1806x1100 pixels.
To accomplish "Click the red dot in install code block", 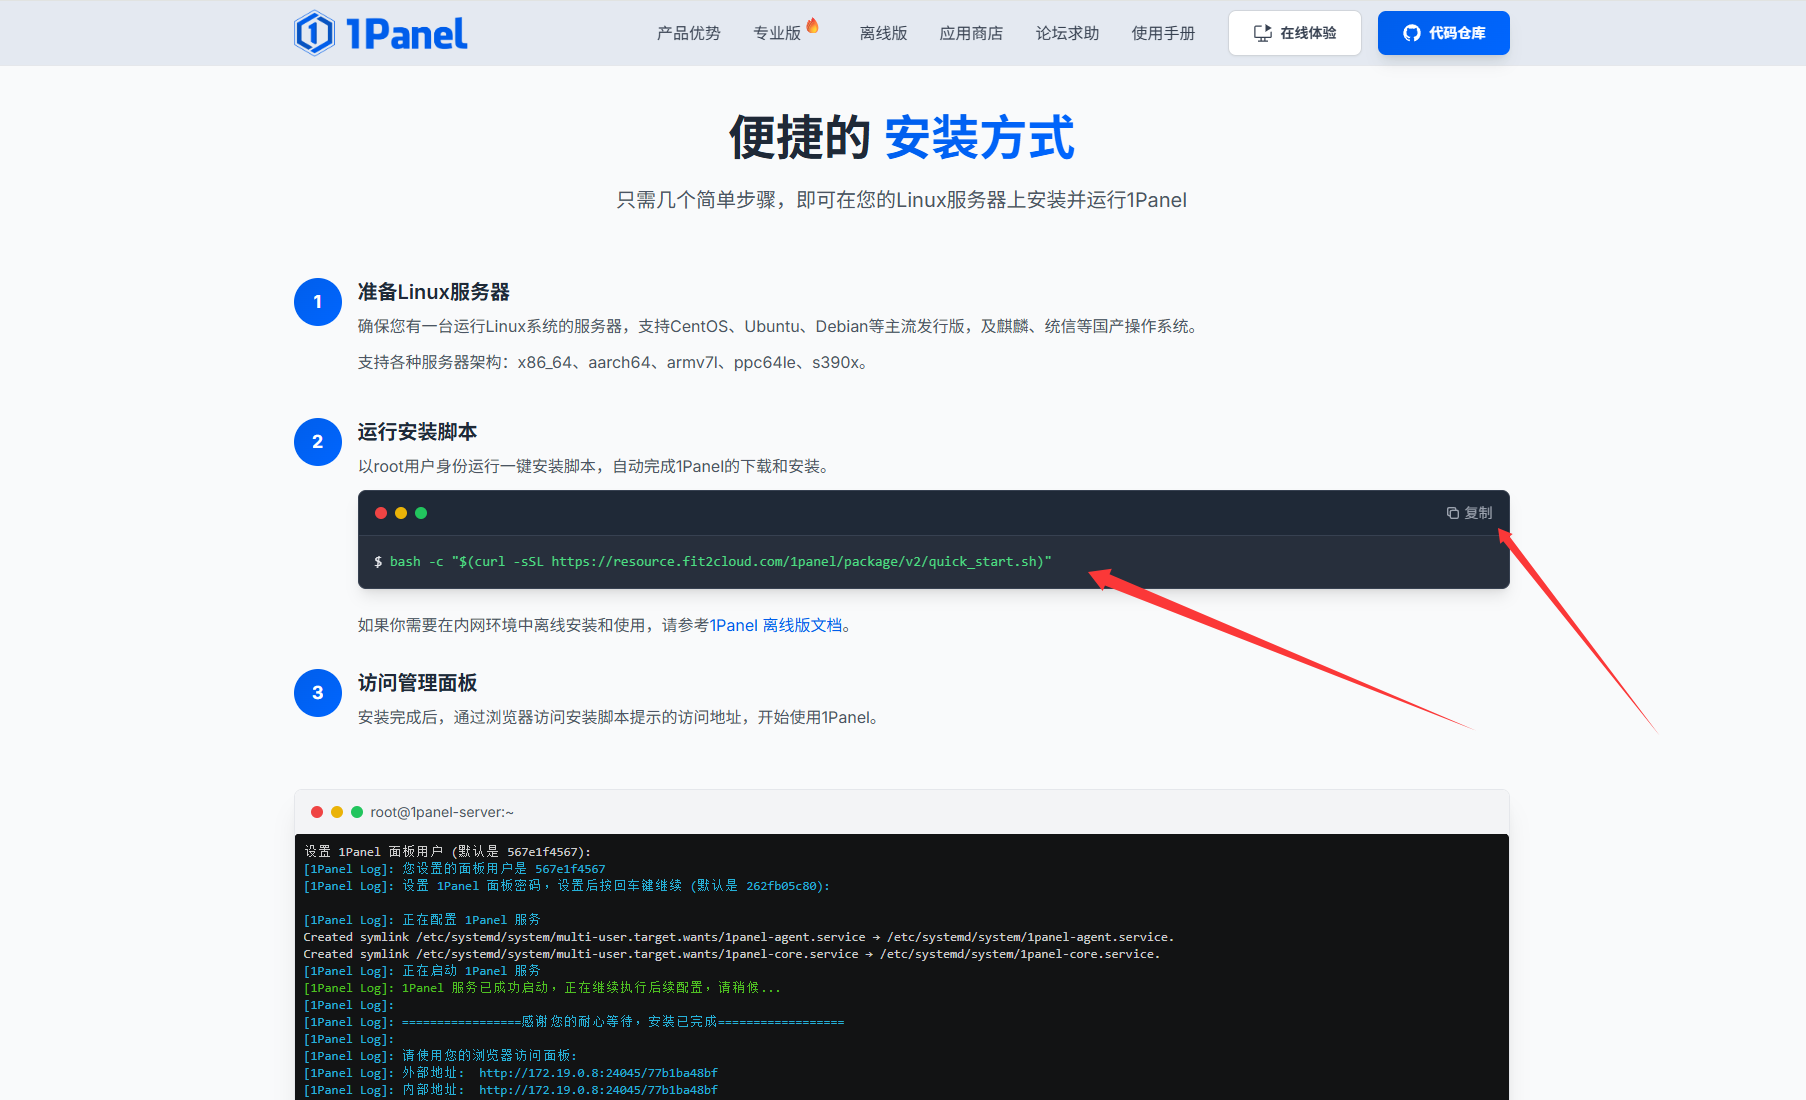I will point(381,513).
